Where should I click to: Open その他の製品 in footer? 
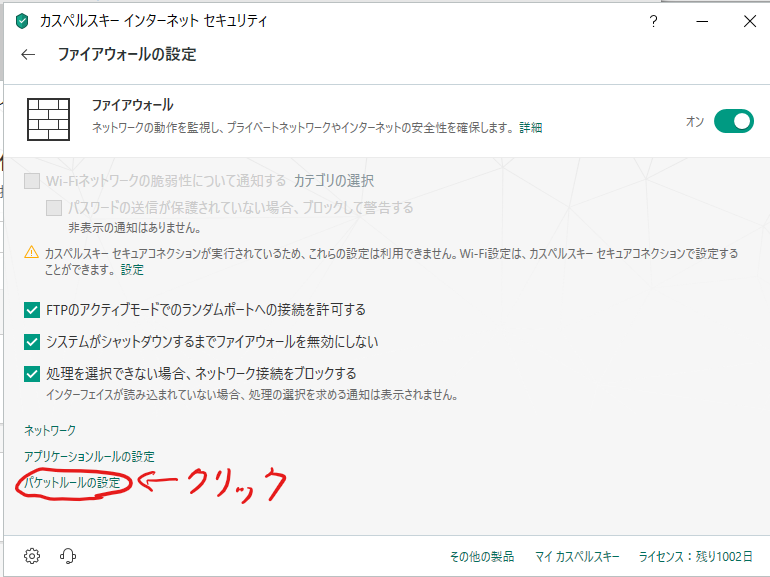pyautogui.click(x=482, y=556)
